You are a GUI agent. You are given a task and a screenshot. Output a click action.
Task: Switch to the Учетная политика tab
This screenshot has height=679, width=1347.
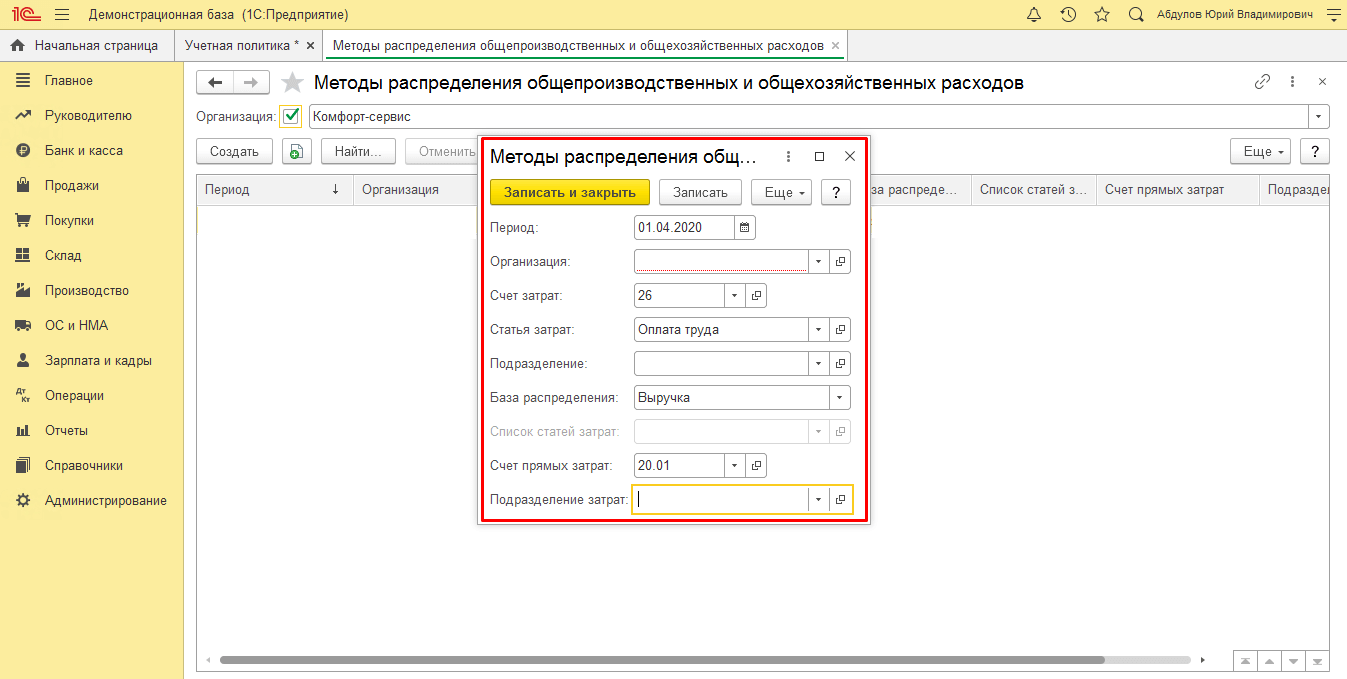pos(248,46)
